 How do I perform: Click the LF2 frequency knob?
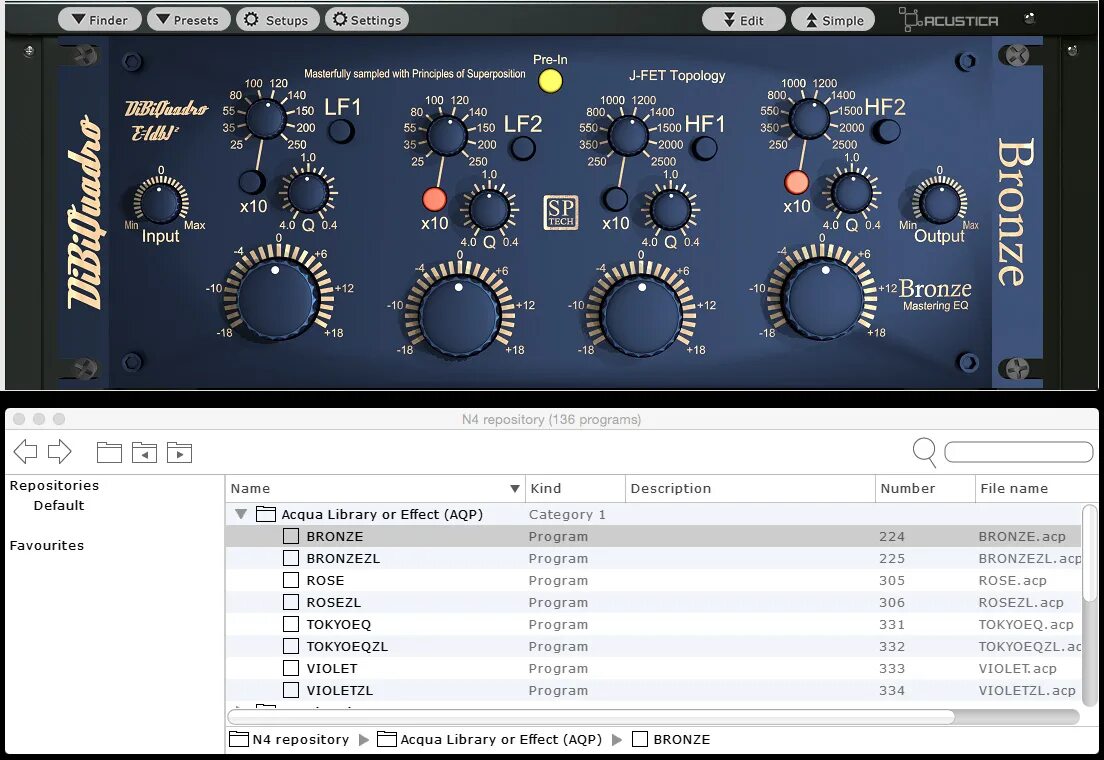click(x=446, y=135)
